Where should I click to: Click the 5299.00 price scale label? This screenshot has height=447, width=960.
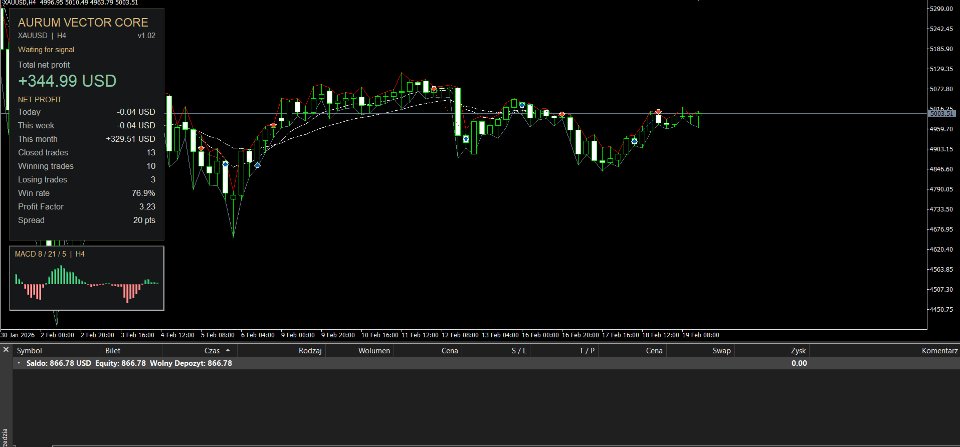(943, 9)
